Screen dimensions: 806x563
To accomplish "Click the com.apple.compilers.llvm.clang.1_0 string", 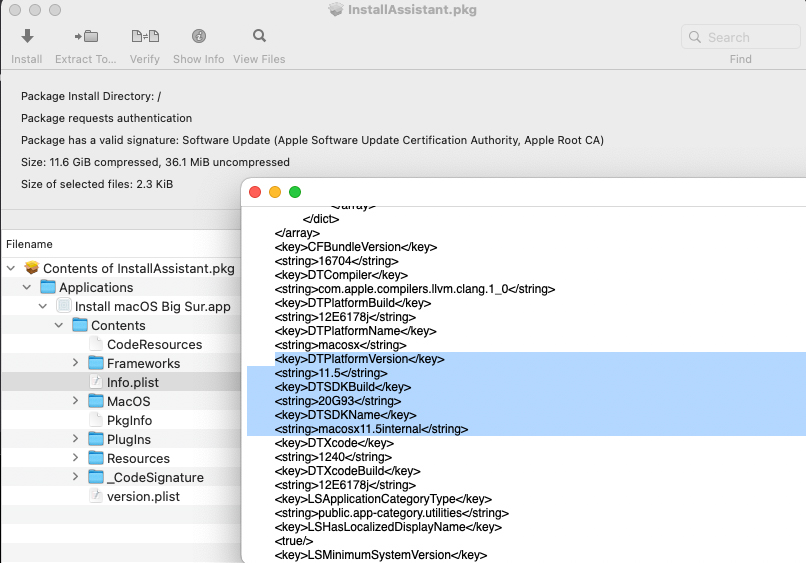I will coord(415,288).
